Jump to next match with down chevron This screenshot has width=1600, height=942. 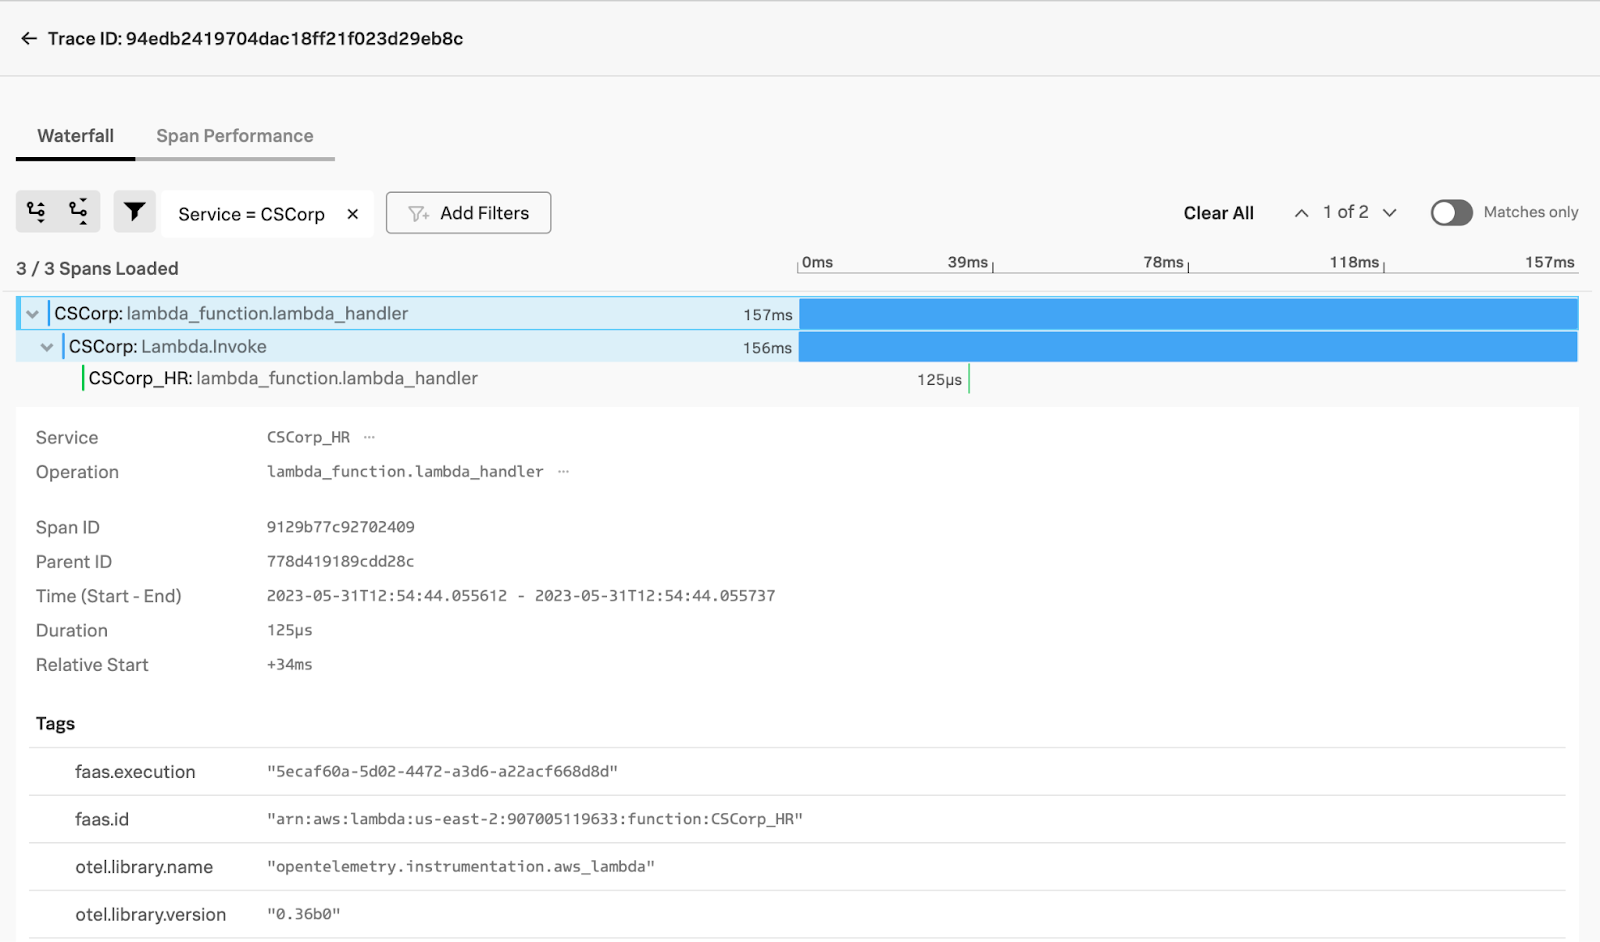coord(1389,213)
